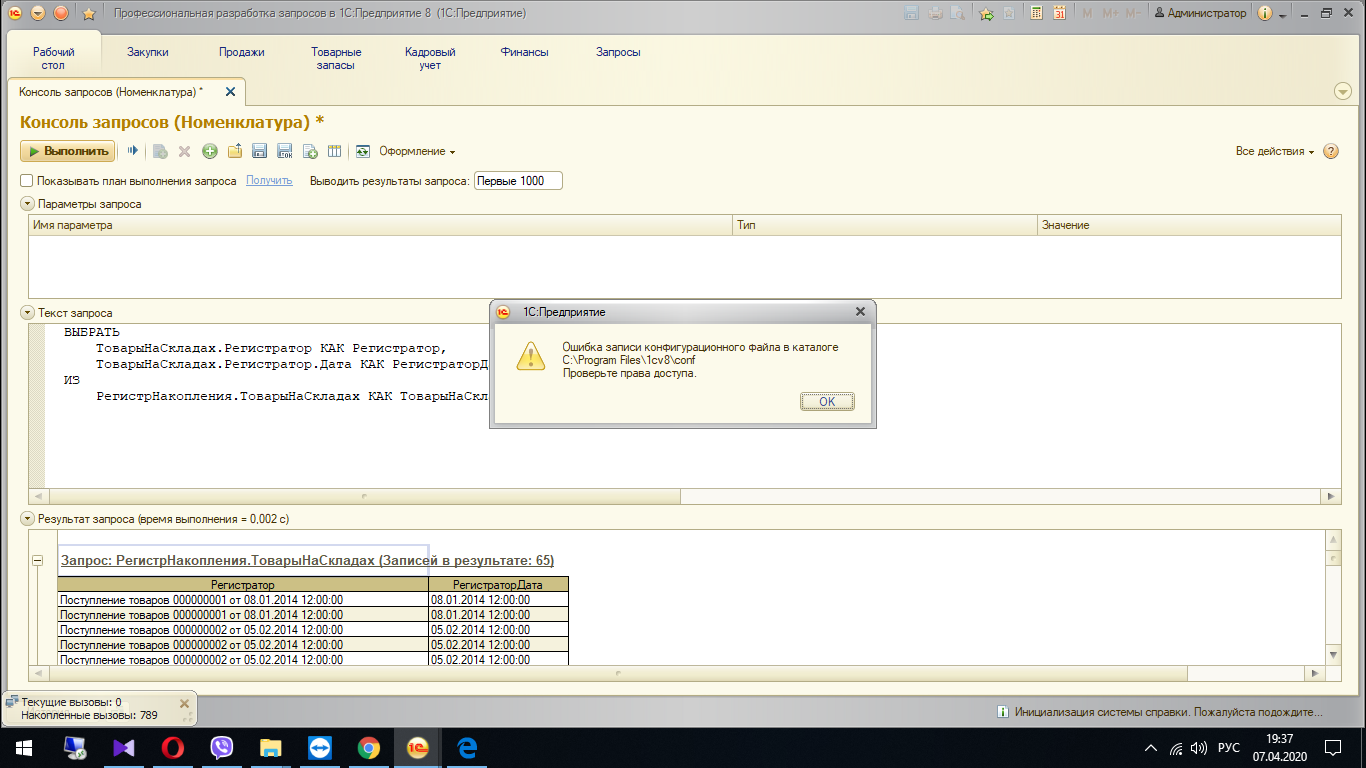The width and height of the screenshot is (1366, 768).
Task: Open Viber from the taskbar
Action: coord(222,748)
